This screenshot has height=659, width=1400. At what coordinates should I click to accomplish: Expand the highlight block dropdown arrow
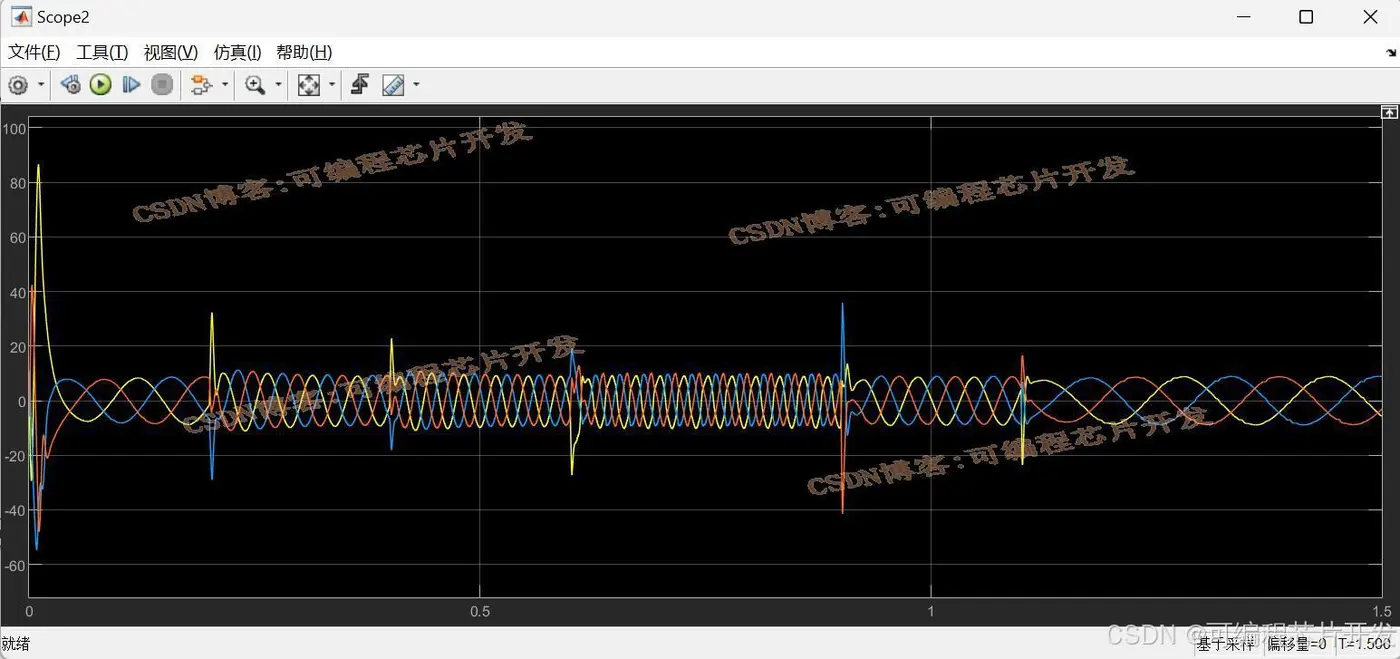point(225,85)
